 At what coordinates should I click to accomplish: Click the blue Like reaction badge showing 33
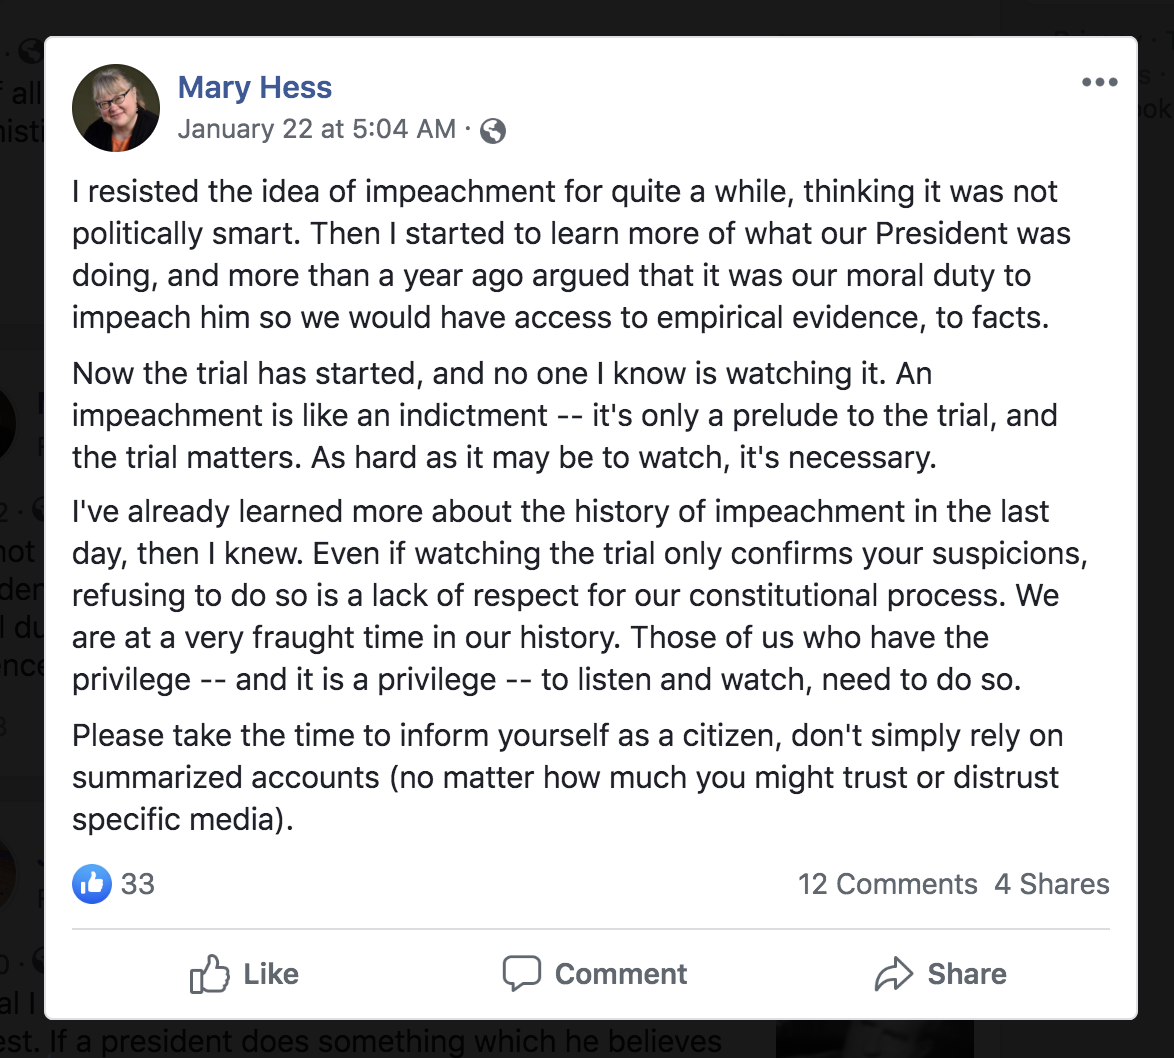click(91, 884)
